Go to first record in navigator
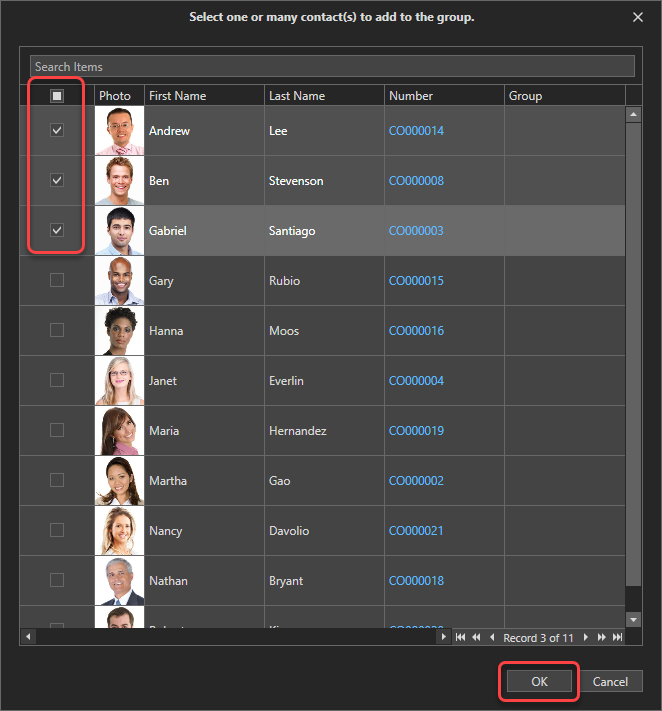This screenshot has width=662, height=711. (461, 637)
